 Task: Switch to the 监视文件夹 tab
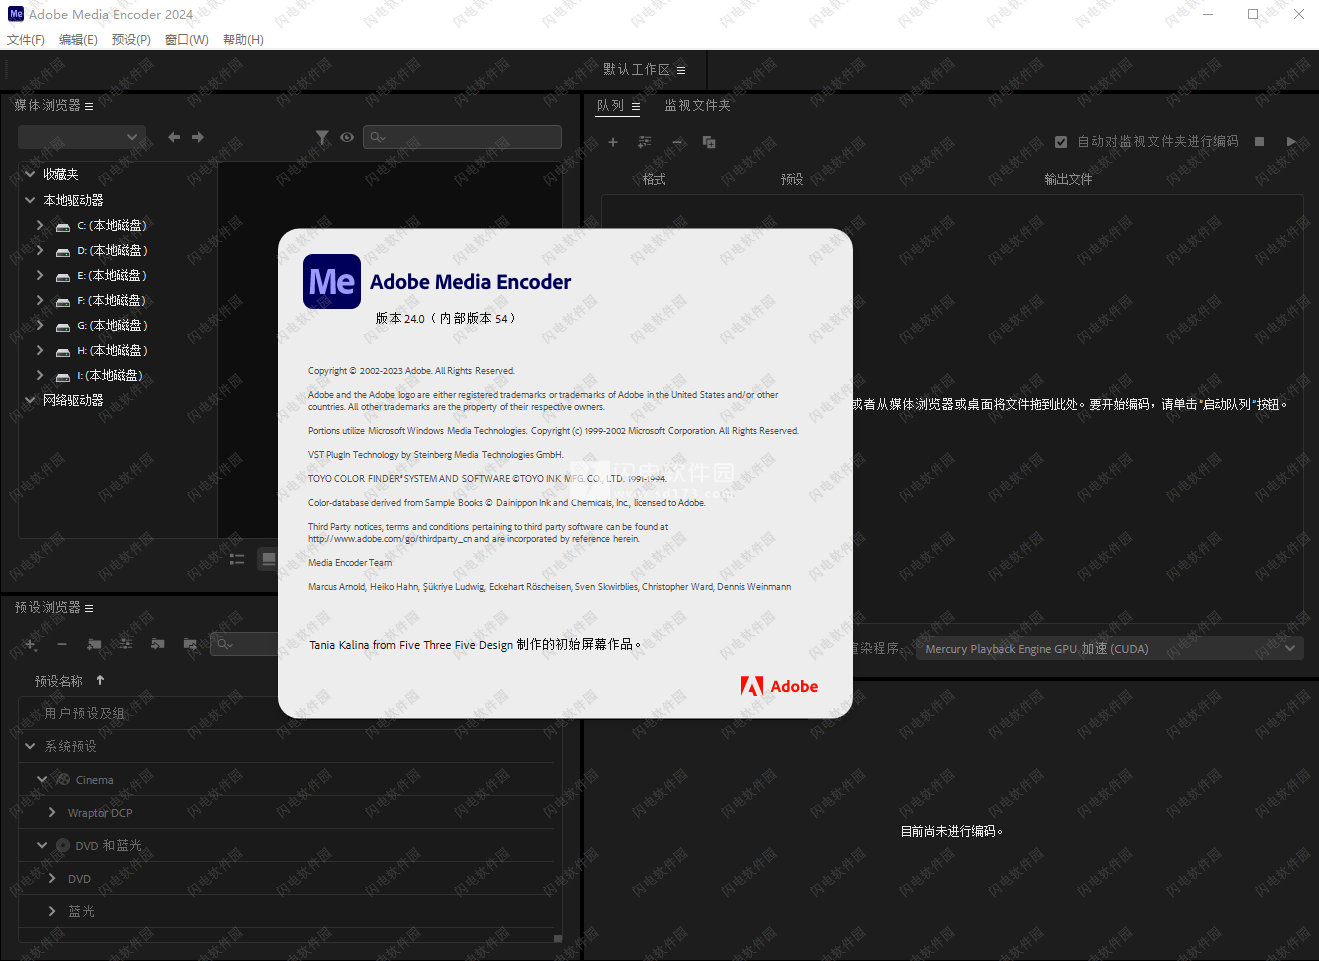point(698,105)
